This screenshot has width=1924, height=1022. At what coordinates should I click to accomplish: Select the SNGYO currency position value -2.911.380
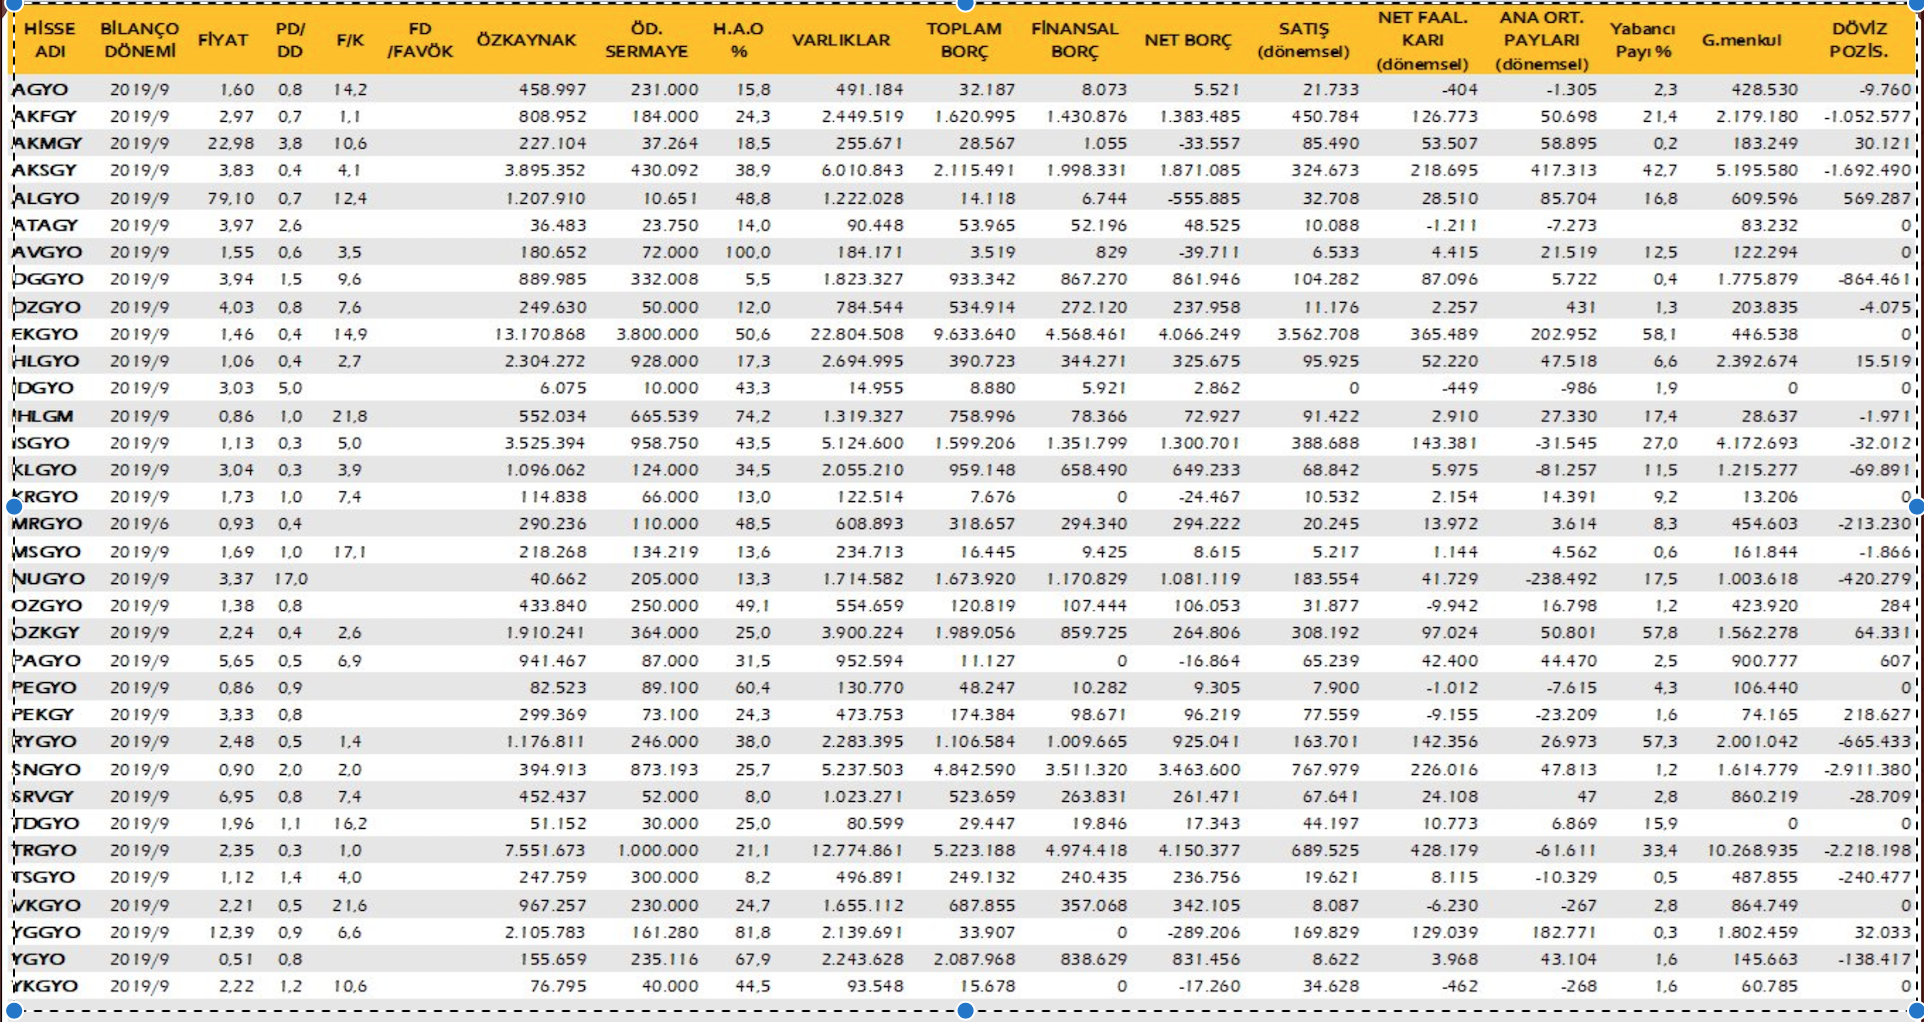pos(1866,770)
